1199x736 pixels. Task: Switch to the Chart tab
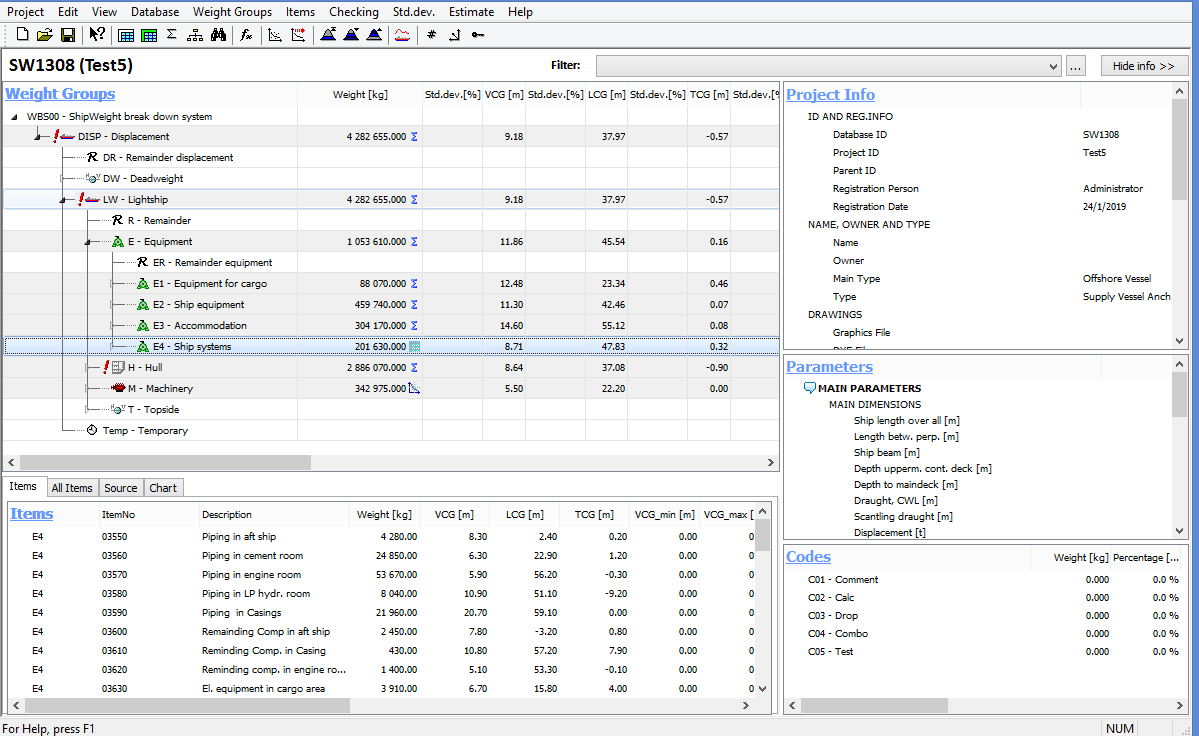tap(163, 488)
